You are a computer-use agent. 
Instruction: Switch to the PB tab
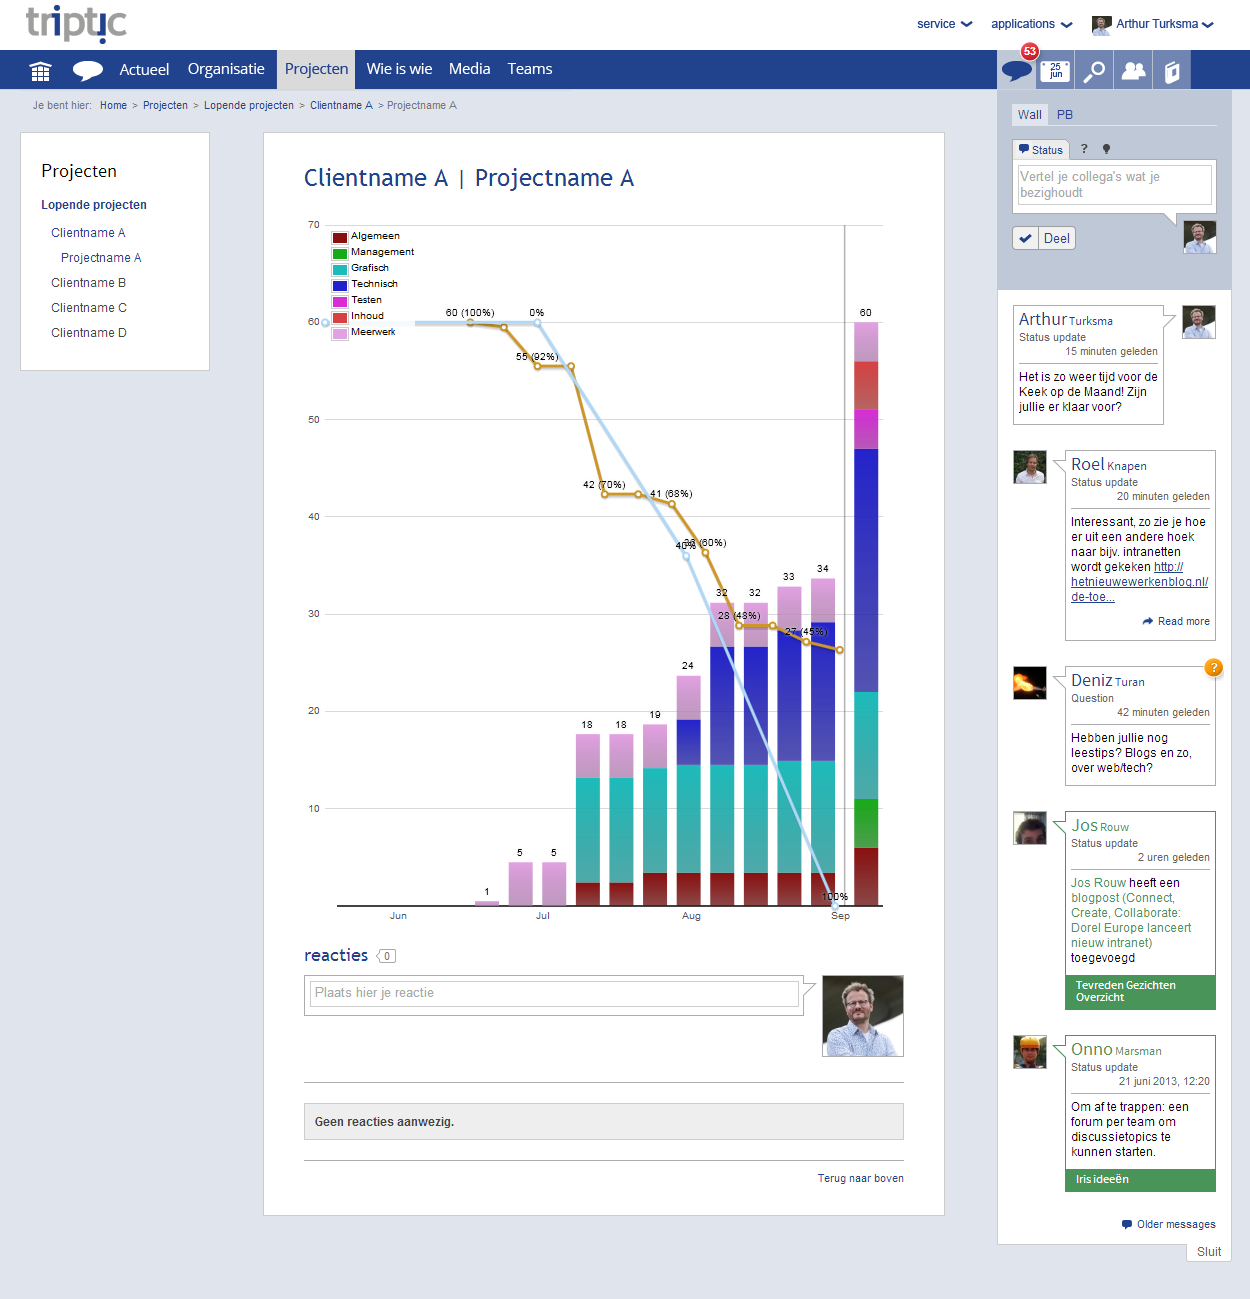1065,114
